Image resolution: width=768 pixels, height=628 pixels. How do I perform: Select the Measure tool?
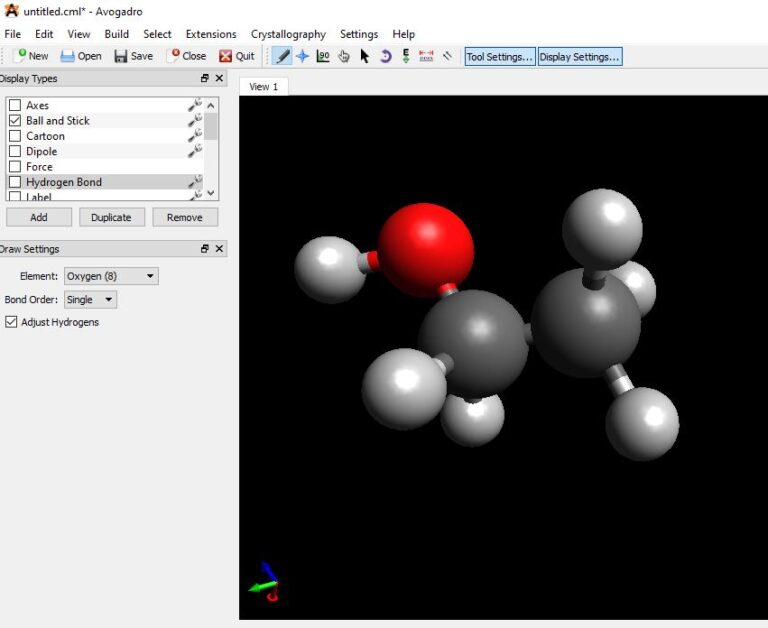[426, 57]
